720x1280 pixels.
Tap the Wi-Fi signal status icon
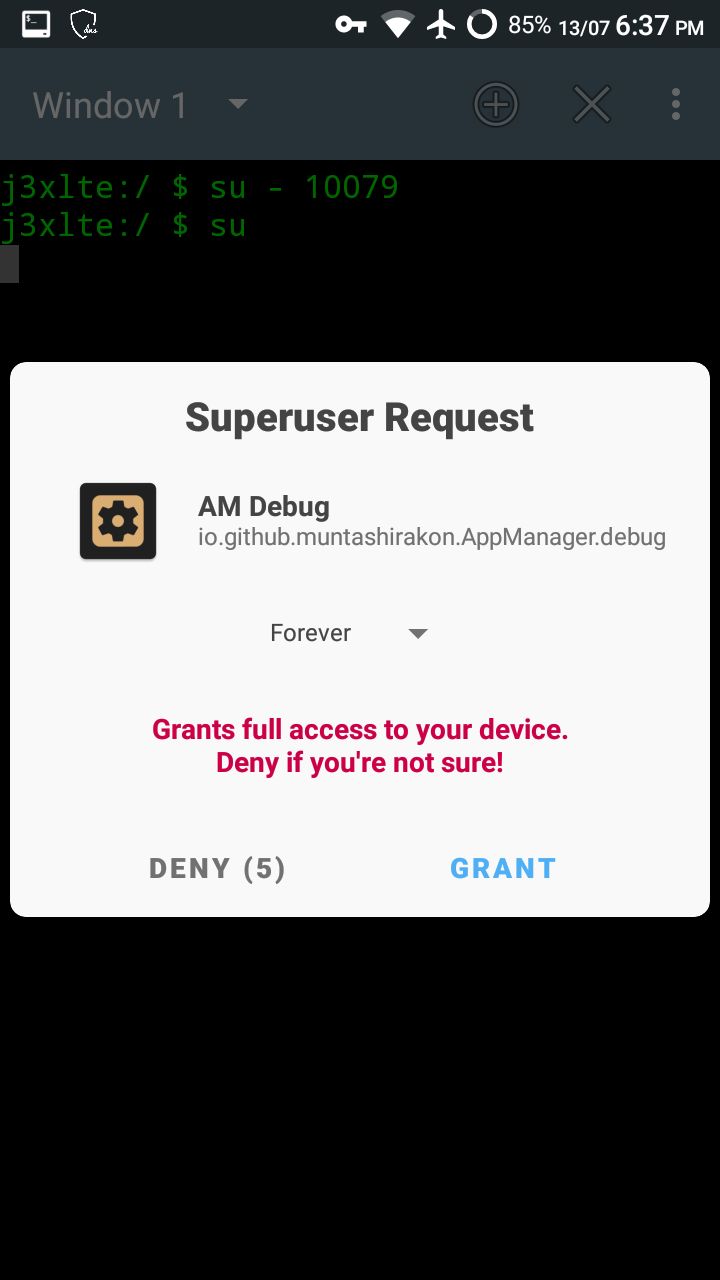click(x=398, y=24)
